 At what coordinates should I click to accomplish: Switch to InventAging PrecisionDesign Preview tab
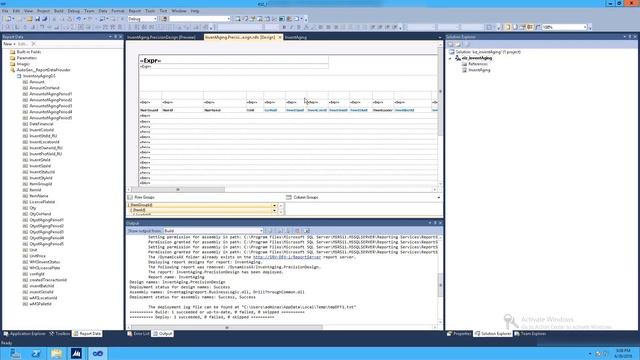pos(161,37)
